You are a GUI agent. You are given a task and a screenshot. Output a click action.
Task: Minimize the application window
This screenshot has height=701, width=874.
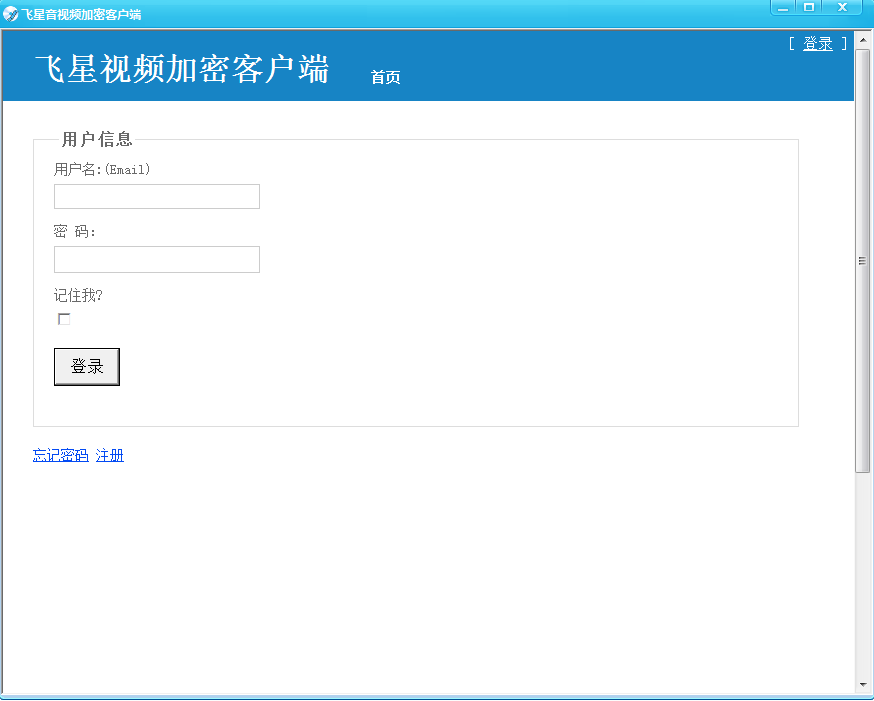pyautogui.click(x=783, y=8)
